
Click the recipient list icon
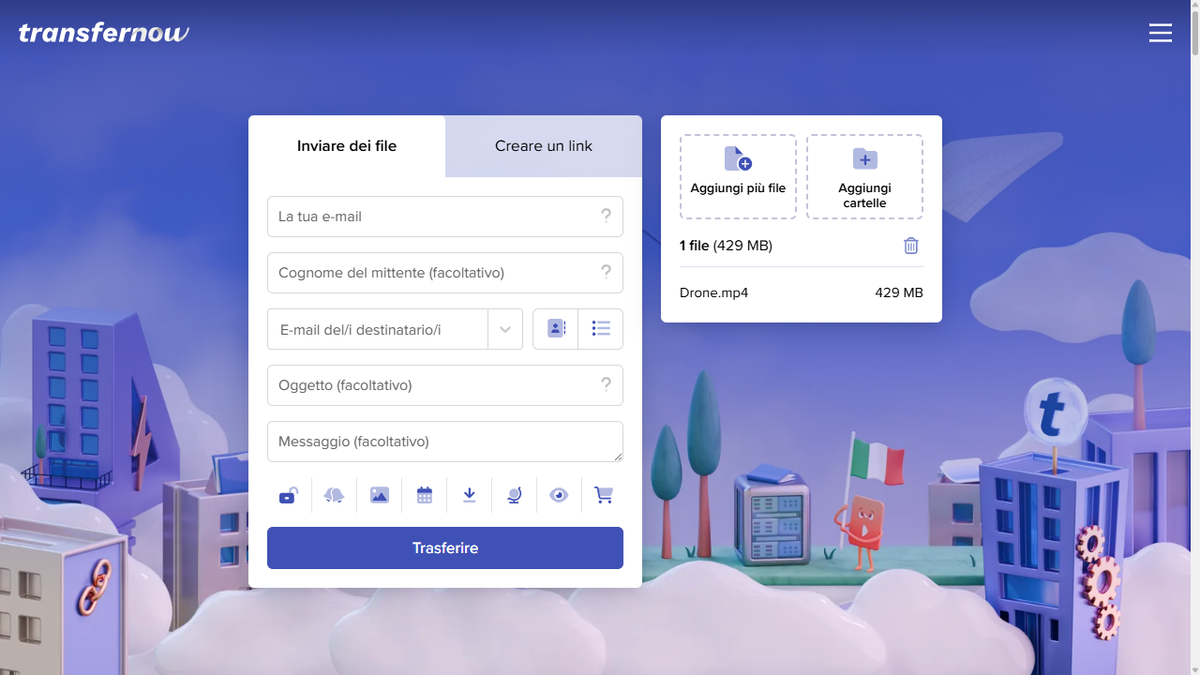pos(601,329)
